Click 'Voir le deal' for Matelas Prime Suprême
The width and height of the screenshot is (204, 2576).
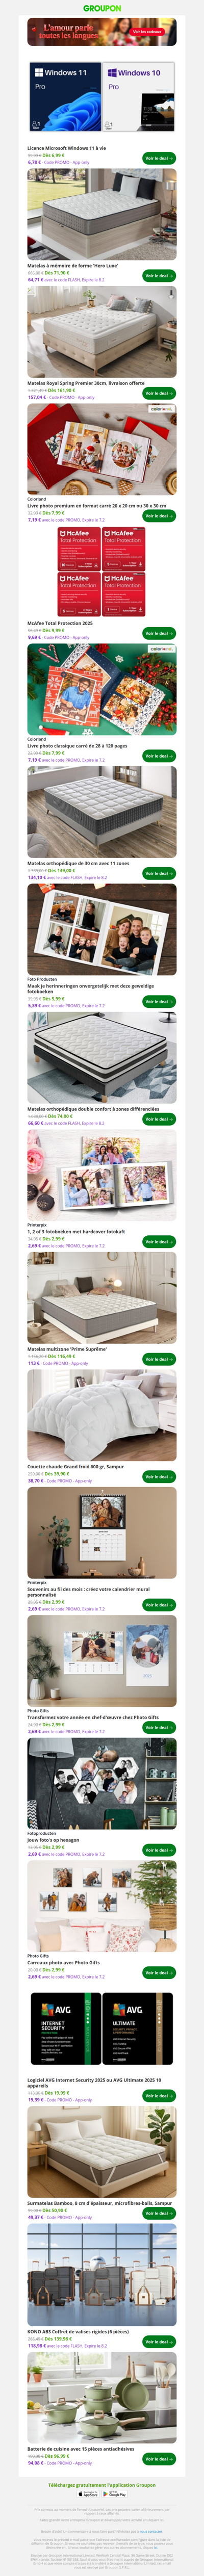[x=159, y=1359]
